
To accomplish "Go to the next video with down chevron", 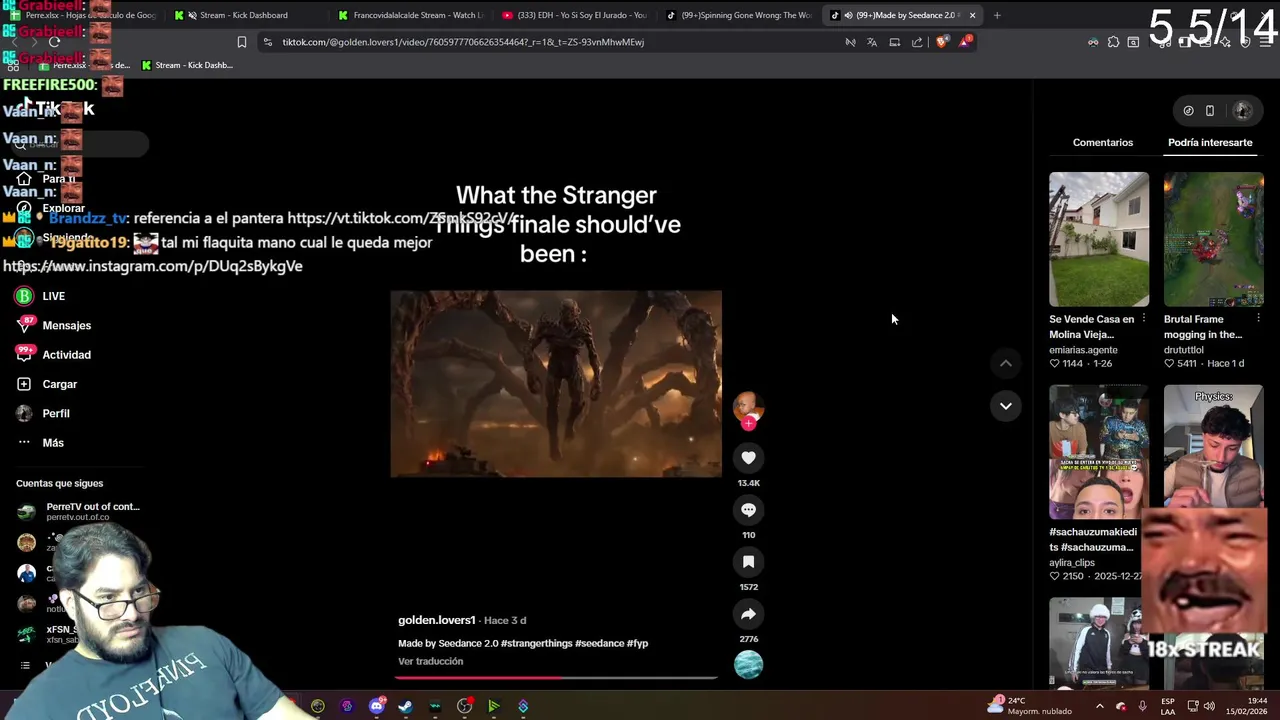I will pos(1006,406).
